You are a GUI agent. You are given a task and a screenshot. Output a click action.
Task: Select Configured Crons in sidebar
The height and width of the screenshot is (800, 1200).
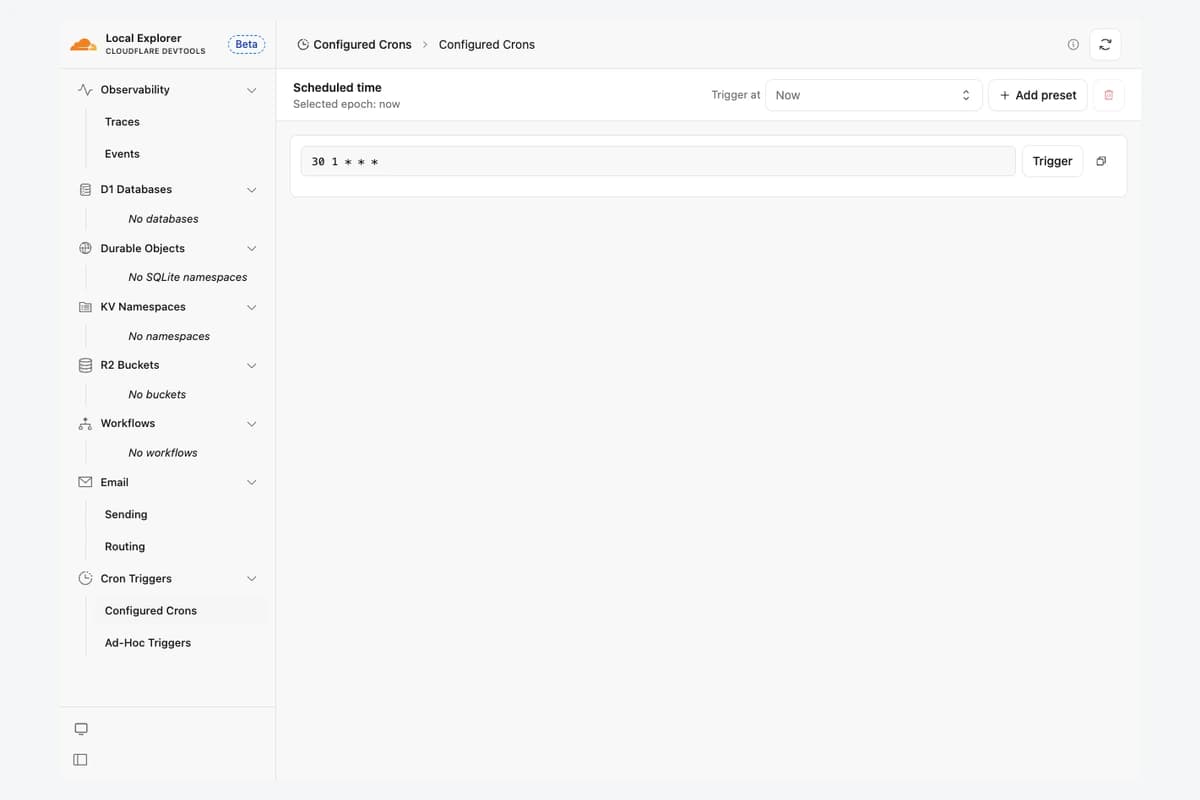click(180, 611)
